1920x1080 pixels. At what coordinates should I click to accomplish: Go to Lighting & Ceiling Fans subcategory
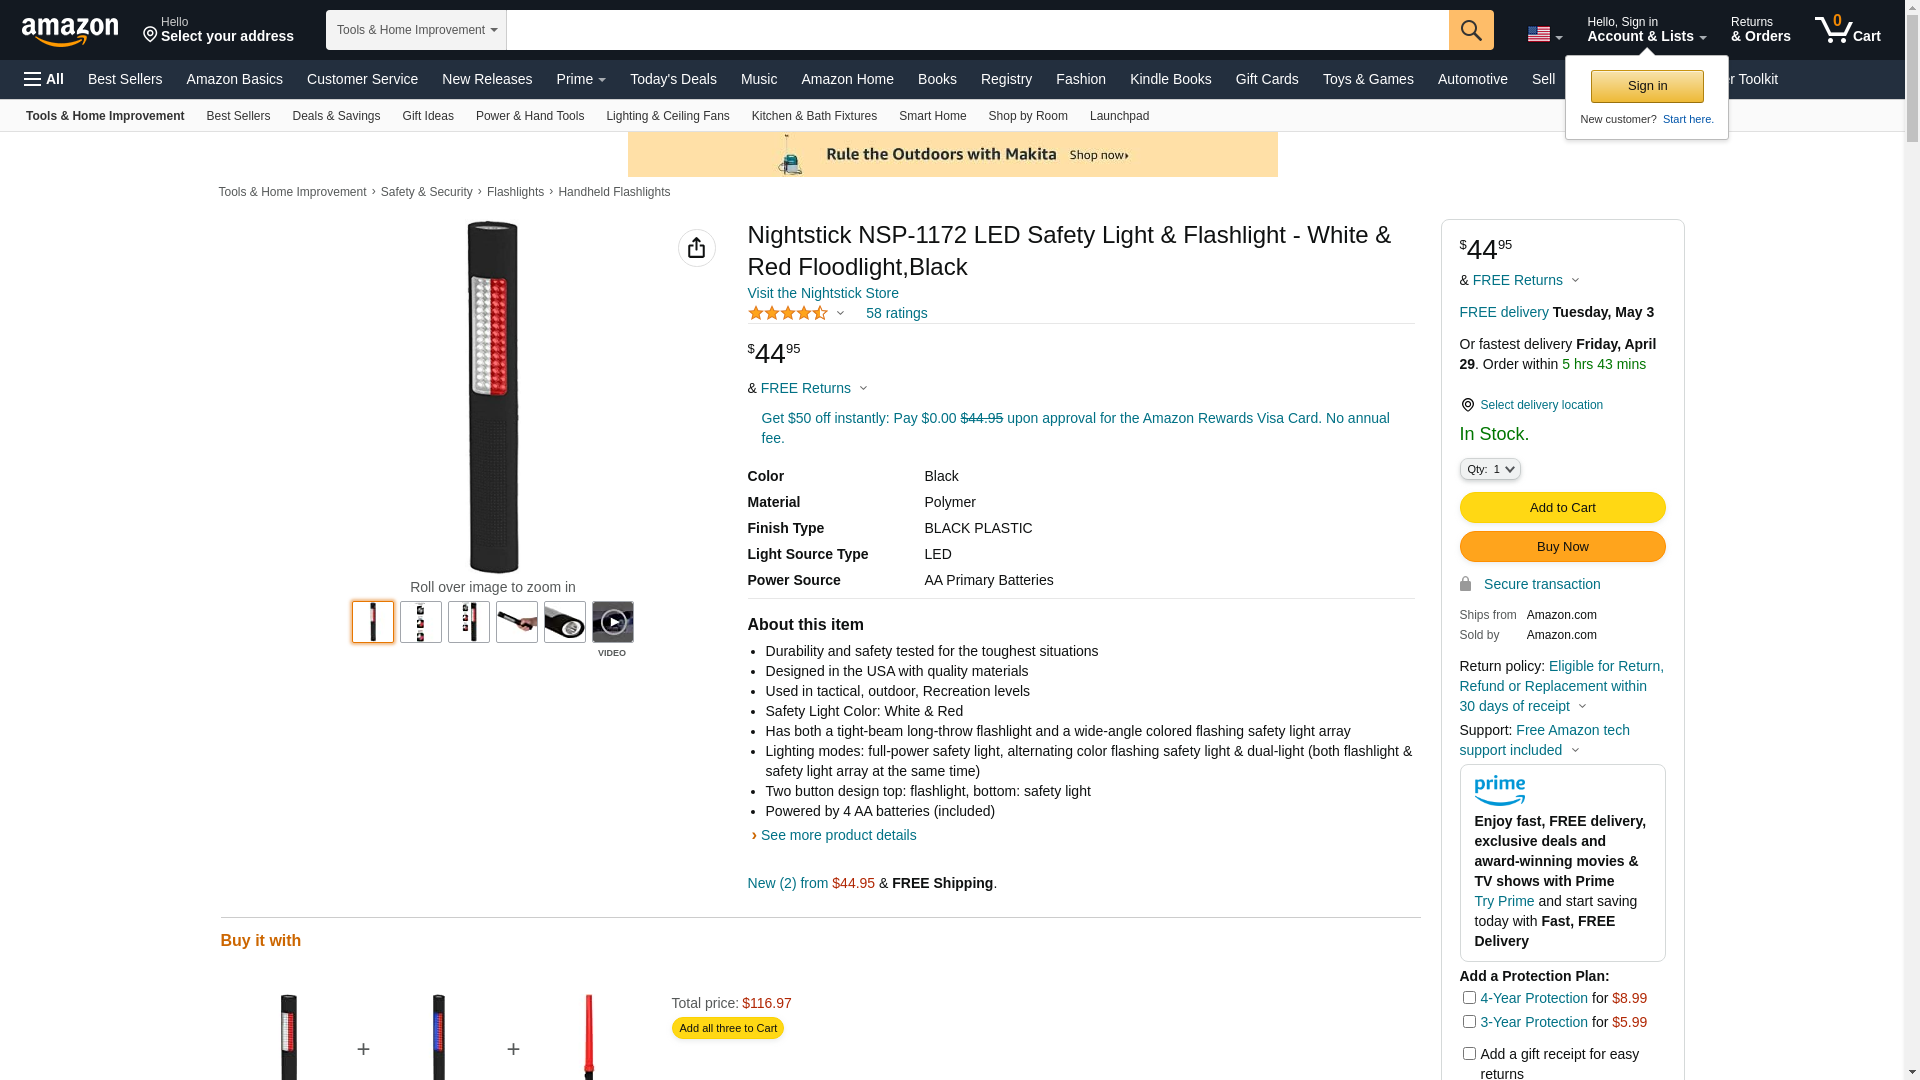tap(667, 116)
